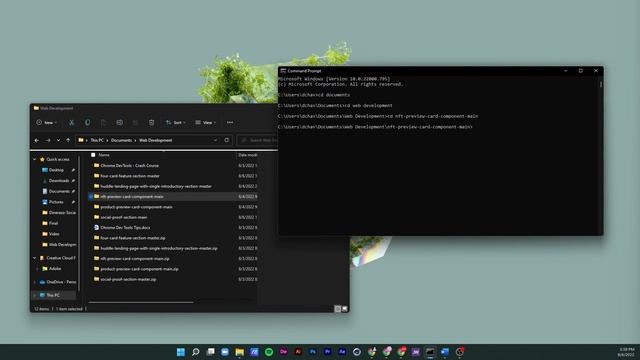Click Documents in the address breadcrumb
Screen dimensions: 640x360
point(122,140)
